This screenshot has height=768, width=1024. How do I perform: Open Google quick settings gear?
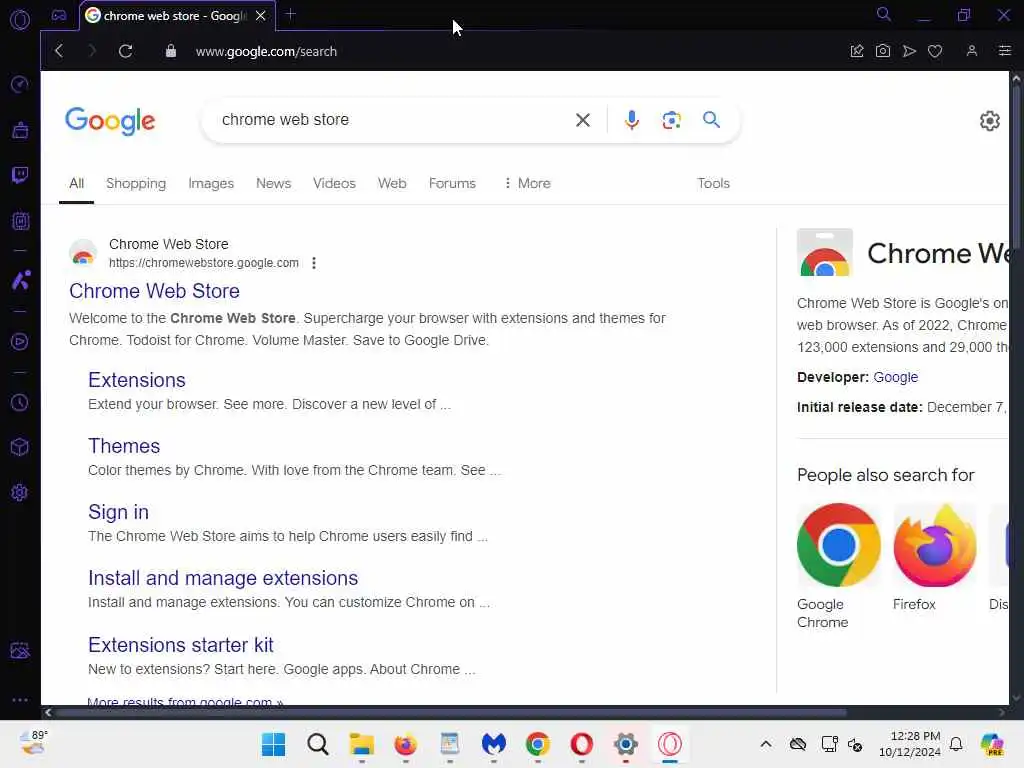989,121
